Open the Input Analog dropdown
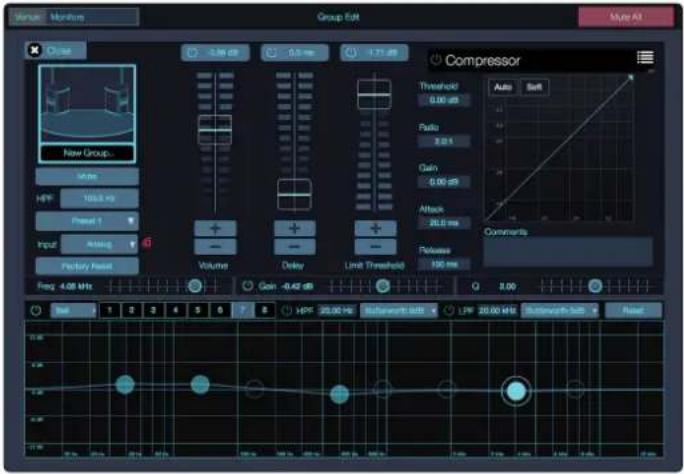Viewport: 684px width, 474px height. (99, 244)
